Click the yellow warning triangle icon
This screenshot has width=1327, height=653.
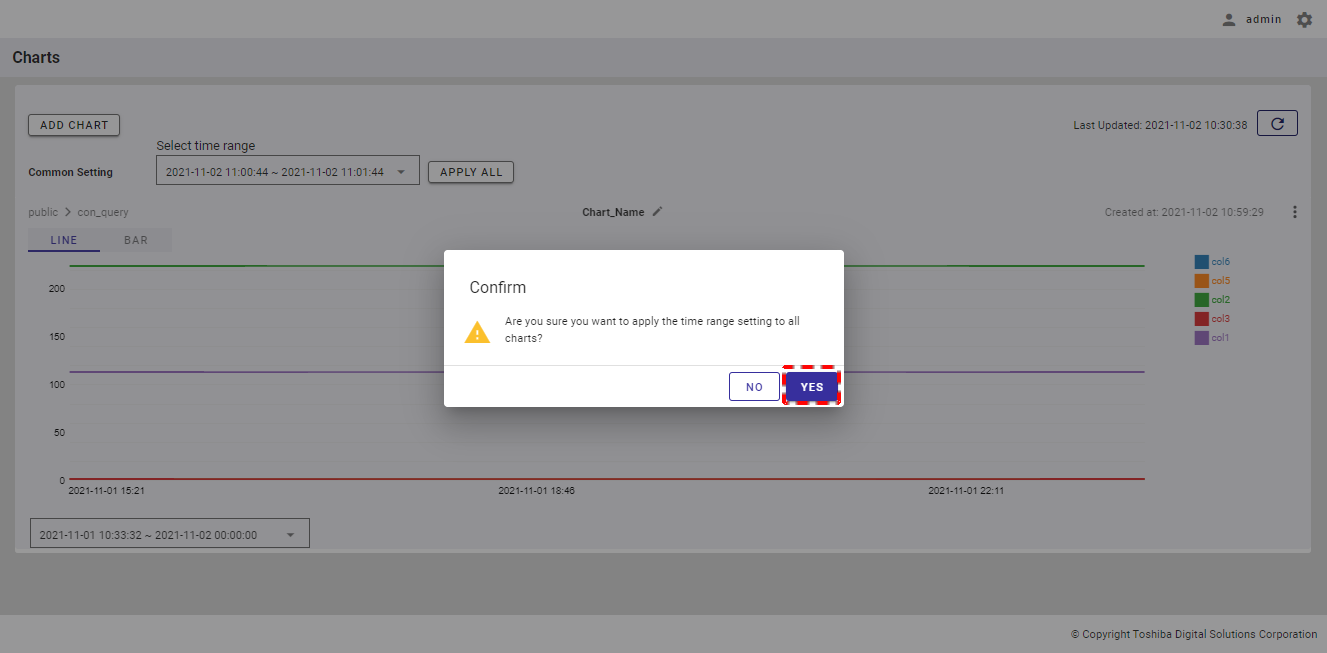pyautogui.click(x=478, y=333)
